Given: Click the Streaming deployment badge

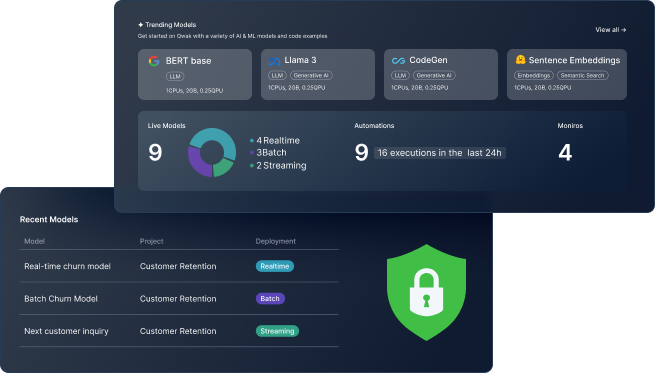Looking at the screenshot, I should click(277, 331).
